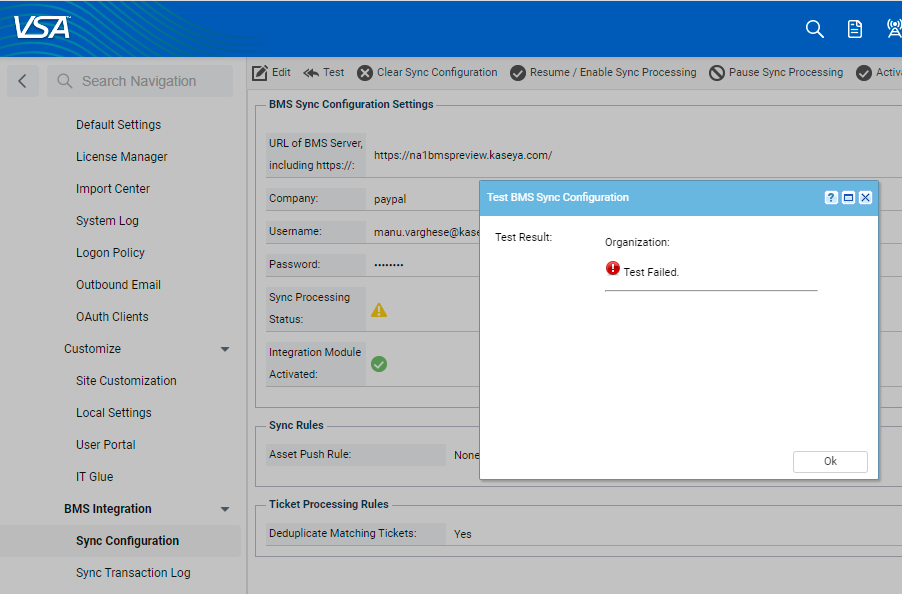
Task: Click the Resume / Enable Sync Processing label
Action: point(613,72)
